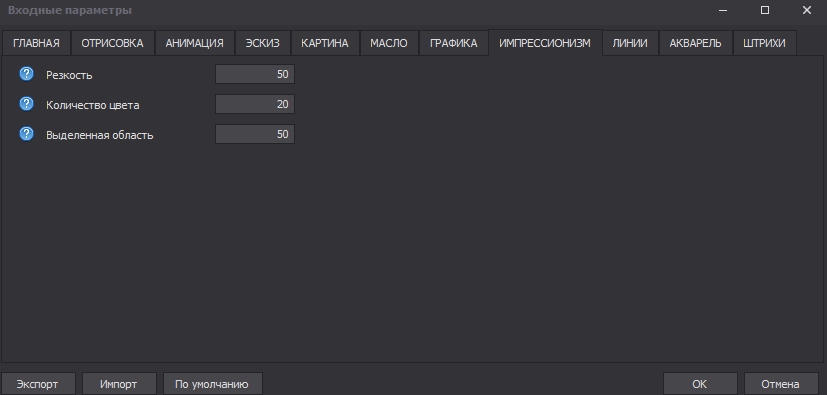Open help for Количество цвета
Viewport: 827px width, 395px height.
pyautogui.click(x=26, y=104)
